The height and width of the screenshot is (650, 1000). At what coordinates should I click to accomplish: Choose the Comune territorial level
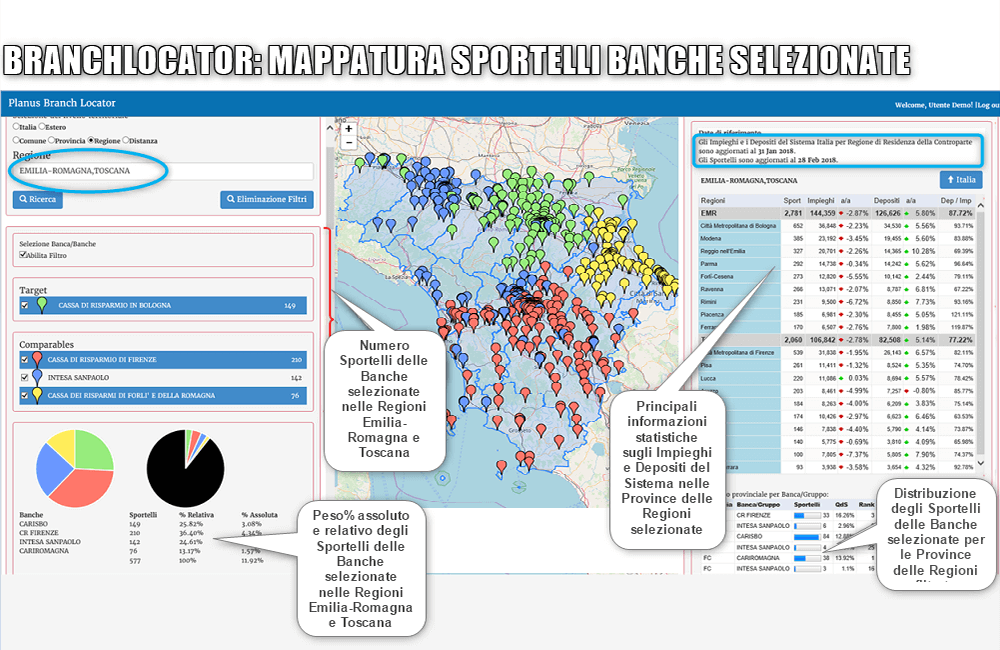pos(16,140)
